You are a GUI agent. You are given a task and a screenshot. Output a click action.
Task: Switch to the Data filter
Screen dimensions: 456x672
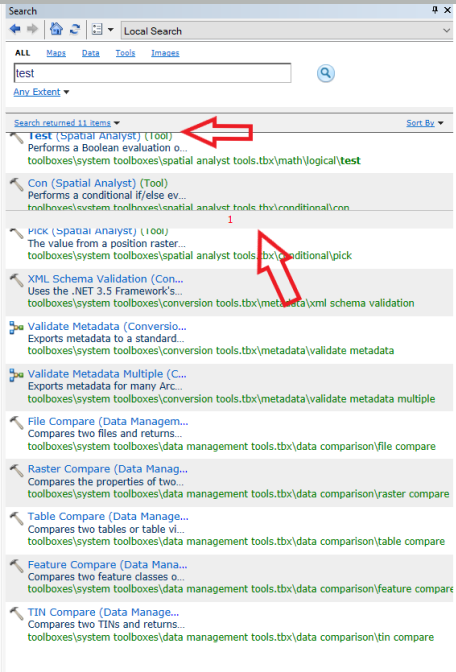pyautogui.click(x=90, y=53)
